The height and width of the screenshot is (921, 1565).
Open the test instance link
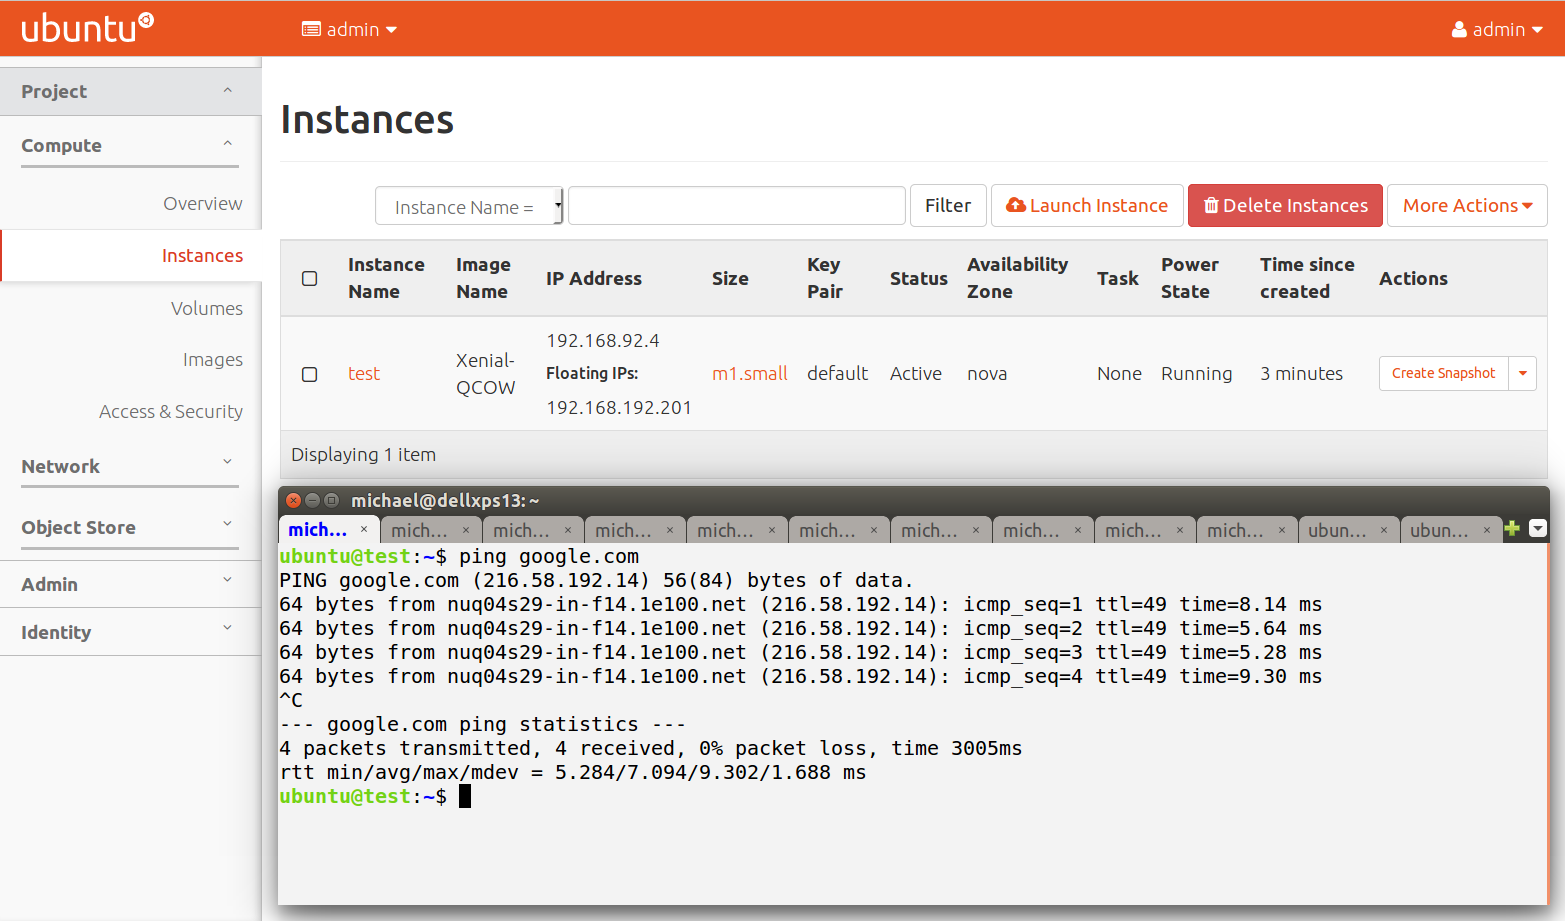(x=364, y=373)
